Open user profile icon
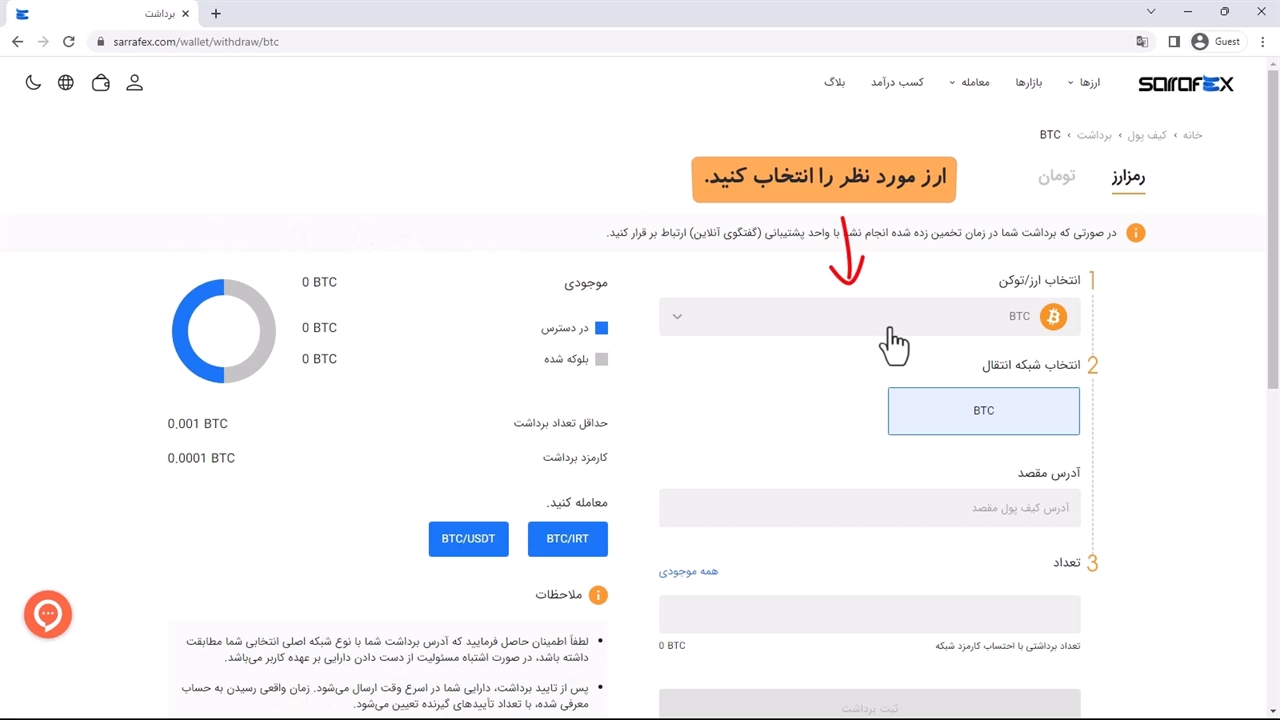 pyautogui.click(x=135, y=83)
